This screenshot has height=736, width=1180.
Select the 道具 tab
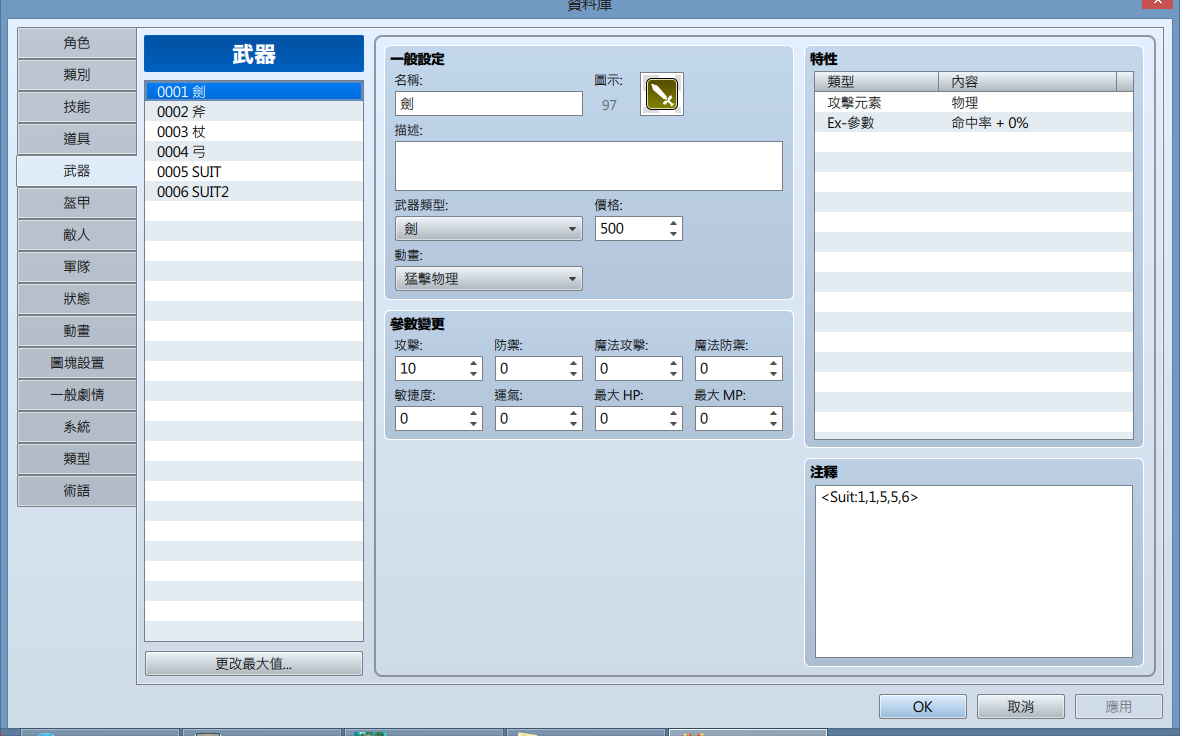(77, 138)
